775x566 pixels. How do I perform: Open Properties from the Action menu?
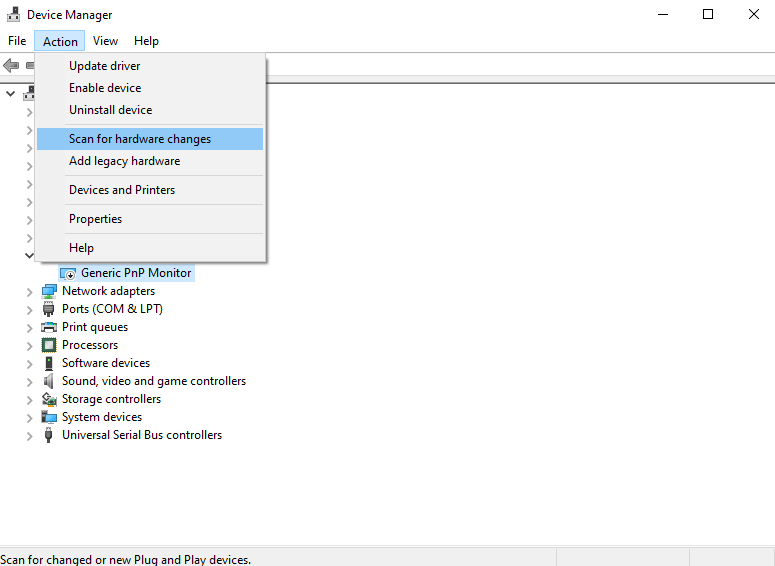[150, 219]
